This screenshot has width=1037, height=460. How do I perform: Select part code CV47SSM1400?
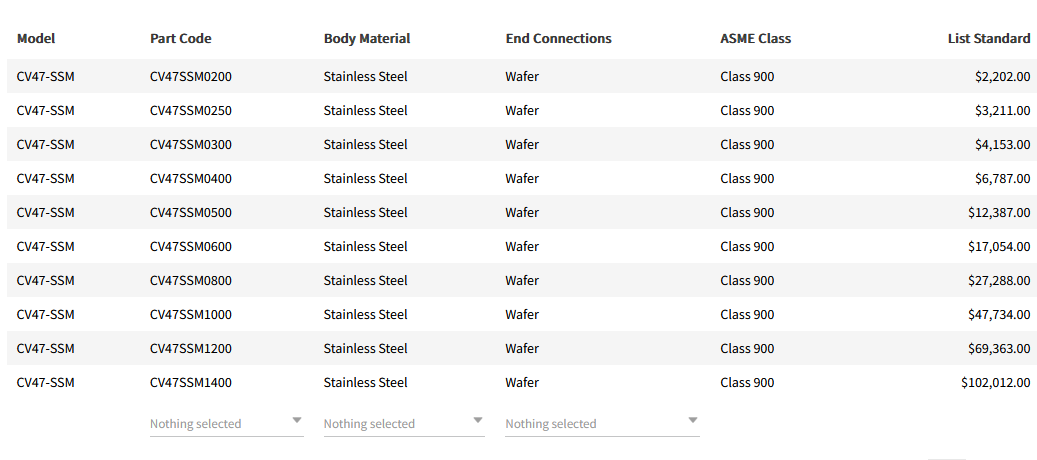click(x=191, y=383)
